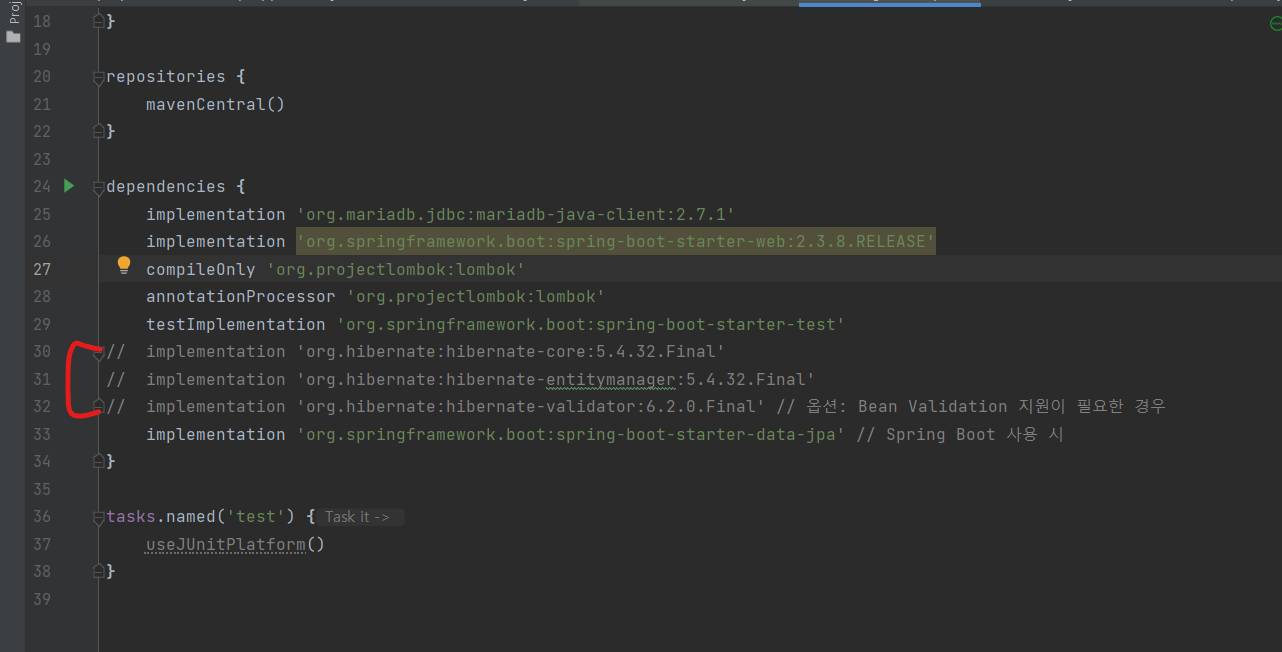Click the Bean Validation Korean comment
This screenshot has height=652, width=1282.
click(971, 407)
